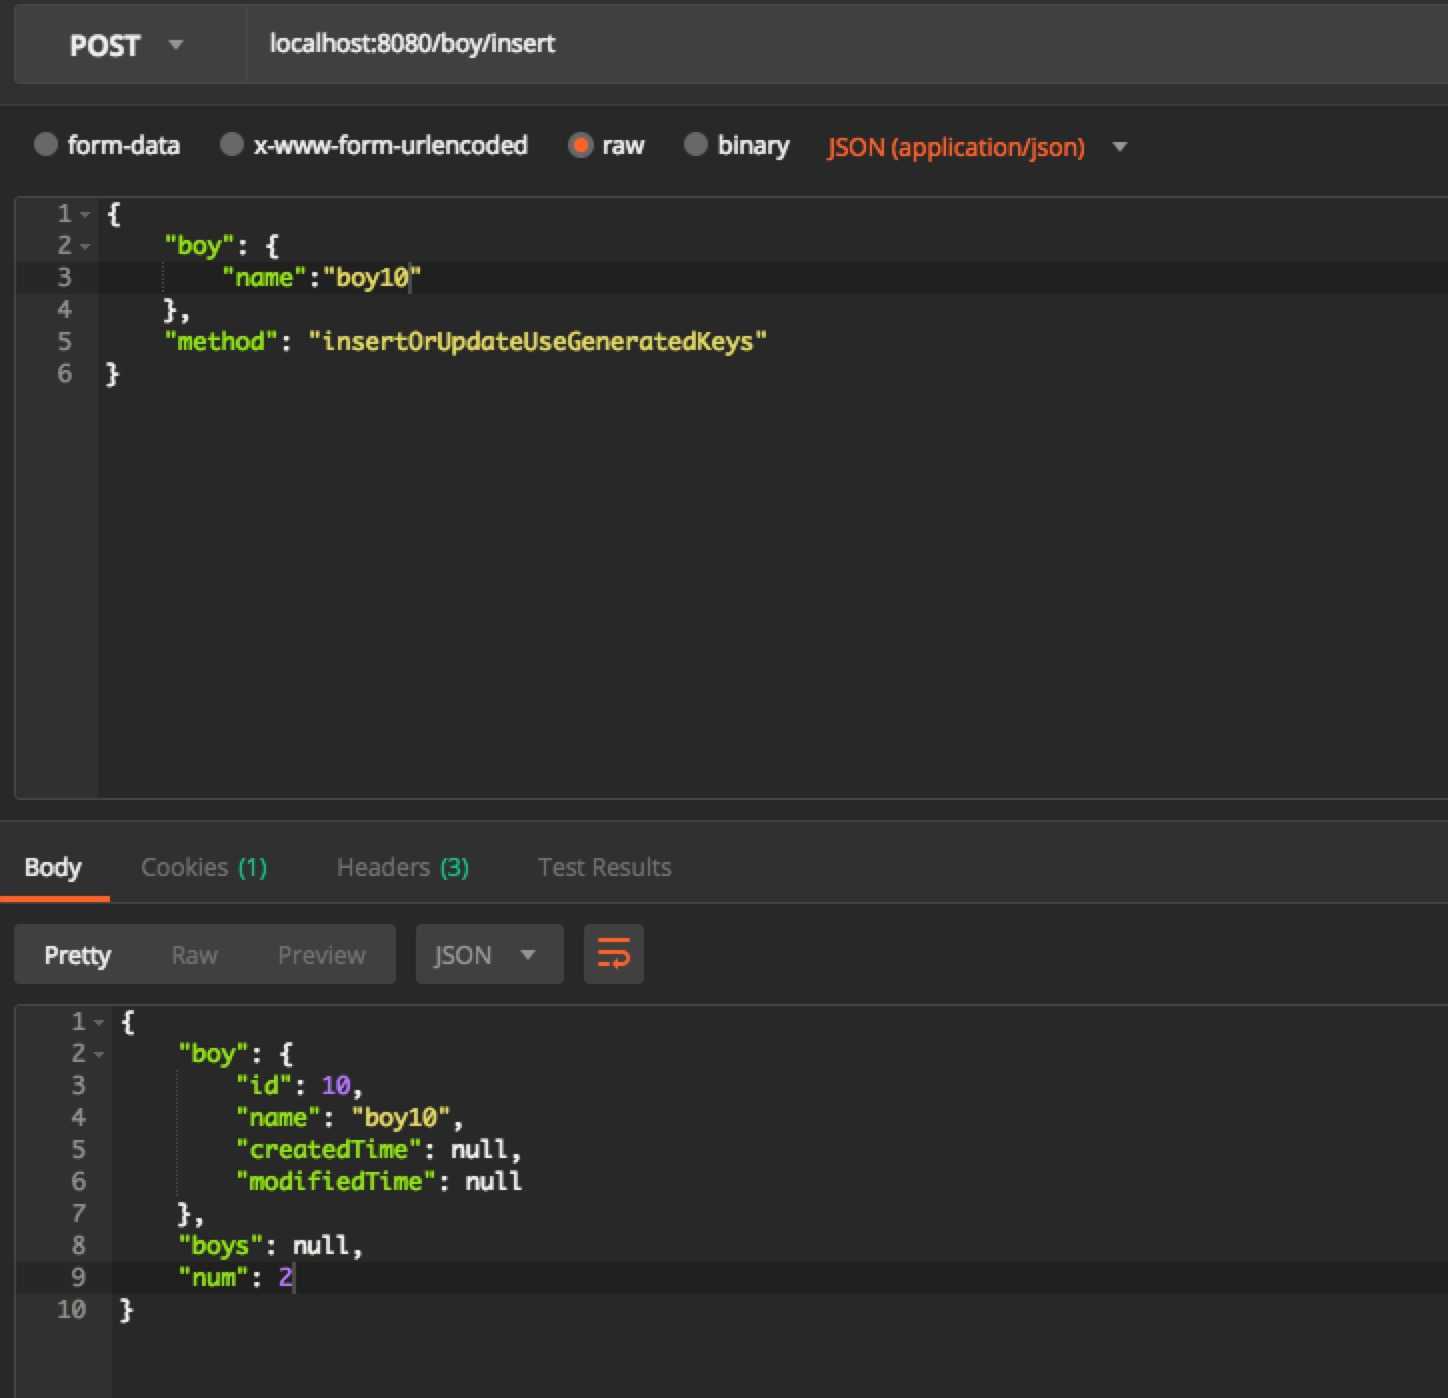Open the POST method dropdown
Viewport: 1448px width, 1398px height.
pos(130,45)
